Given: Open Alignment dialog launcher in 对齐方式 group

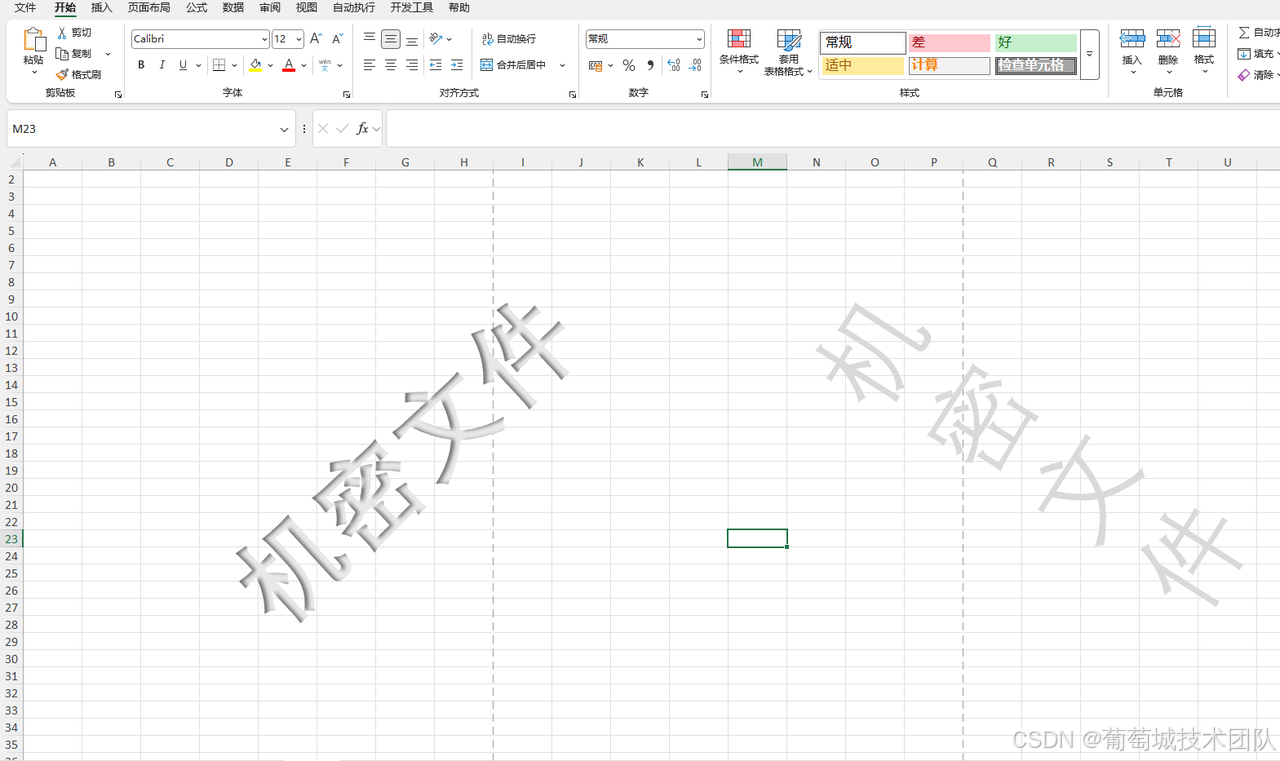Looking at the screenshot, I should click(x=573, y=94).
